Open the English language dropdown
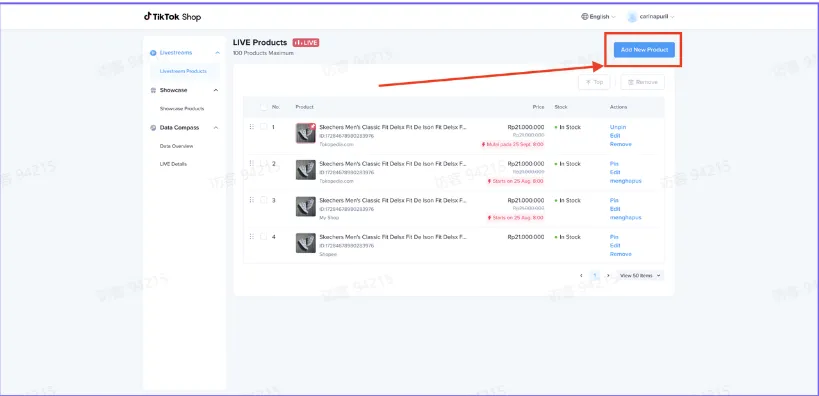The height and width of the screenshot is (396, 819). (x=599, y=17)
